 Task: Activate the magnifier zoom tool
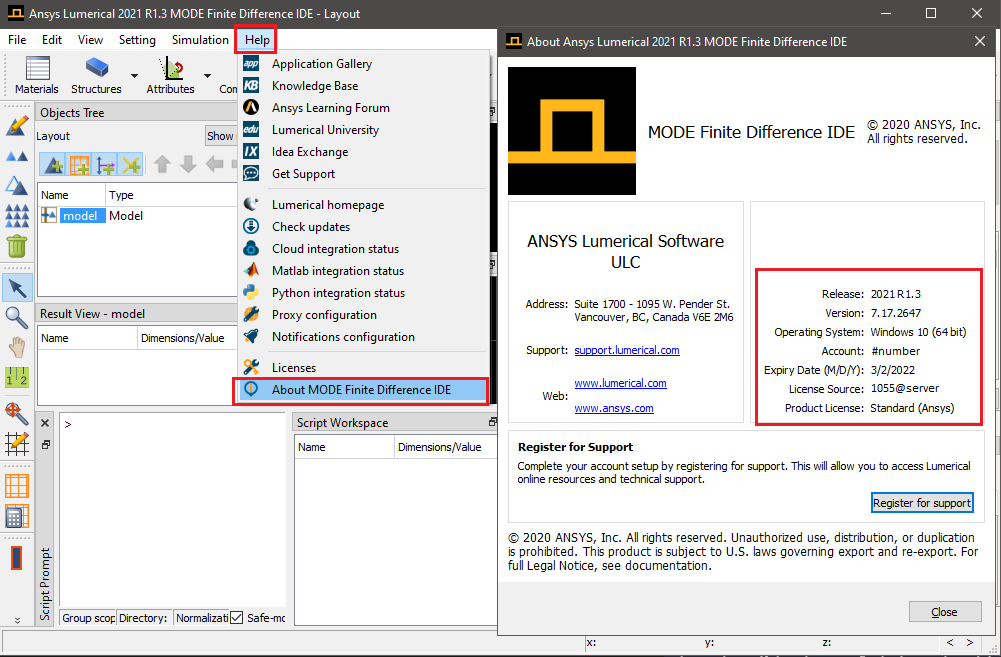[x=17, y=318]
